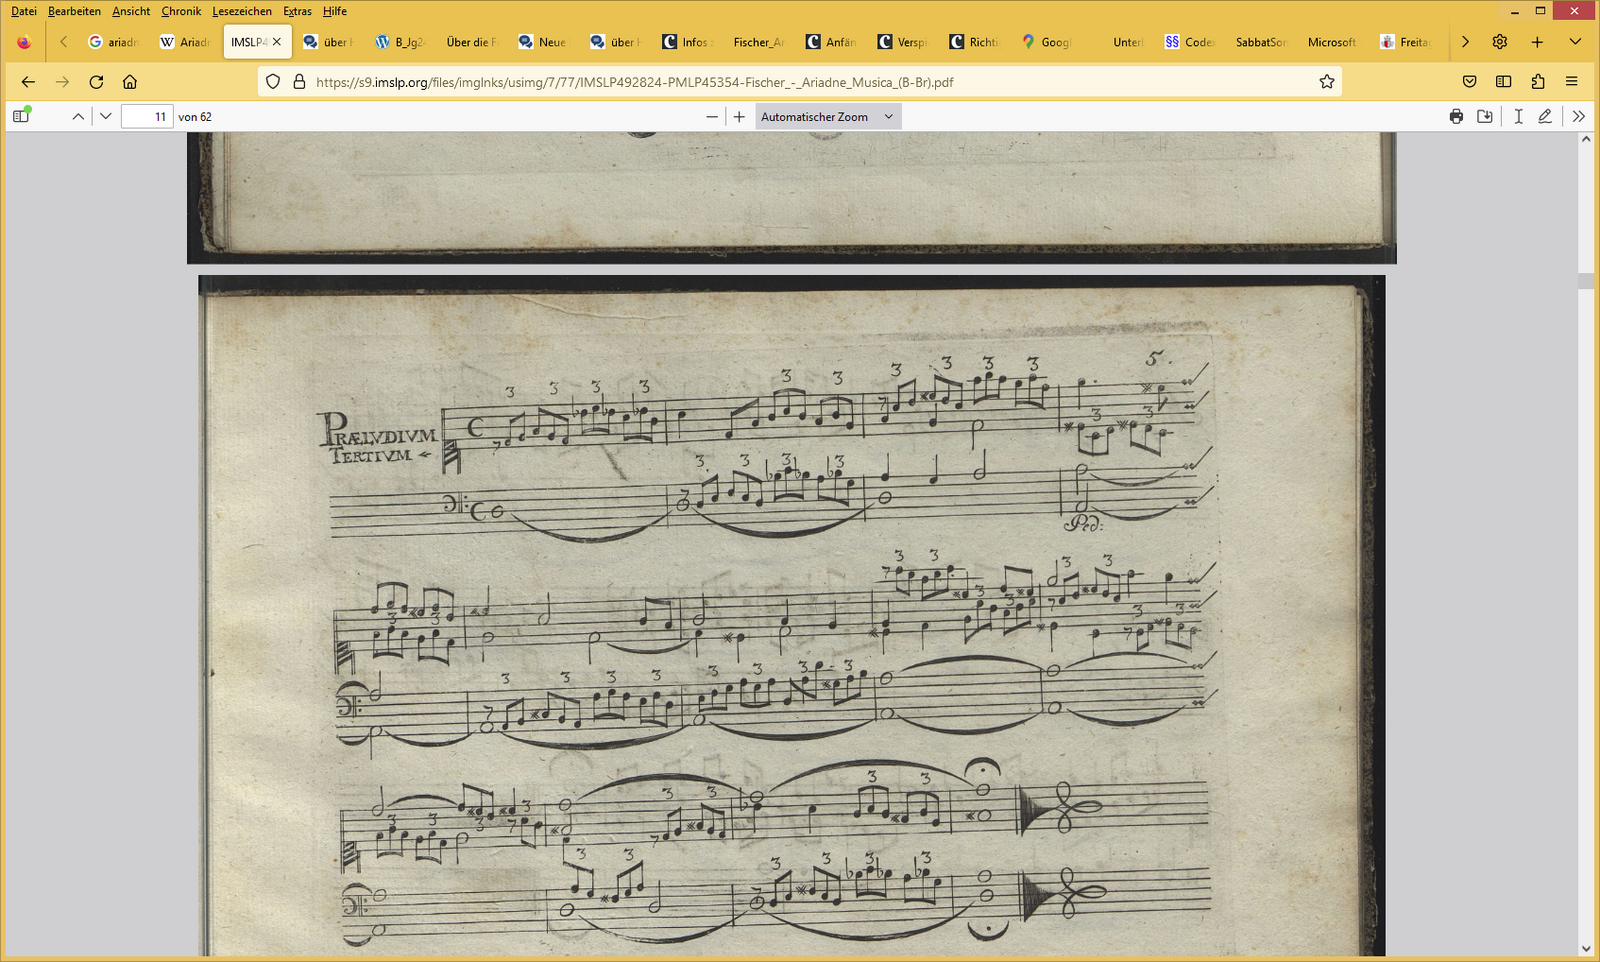Close the IMSLP tab

(x=277, y=42)
